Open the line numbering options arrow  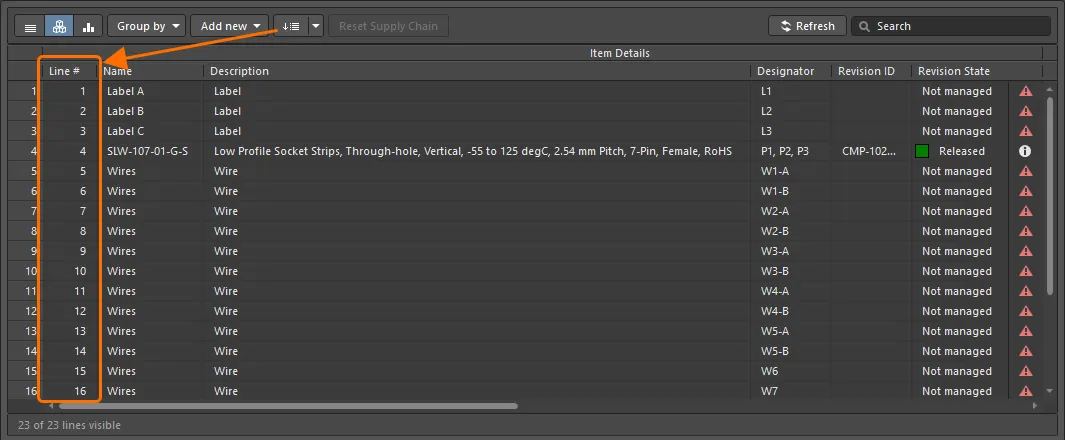coord(316,26)
